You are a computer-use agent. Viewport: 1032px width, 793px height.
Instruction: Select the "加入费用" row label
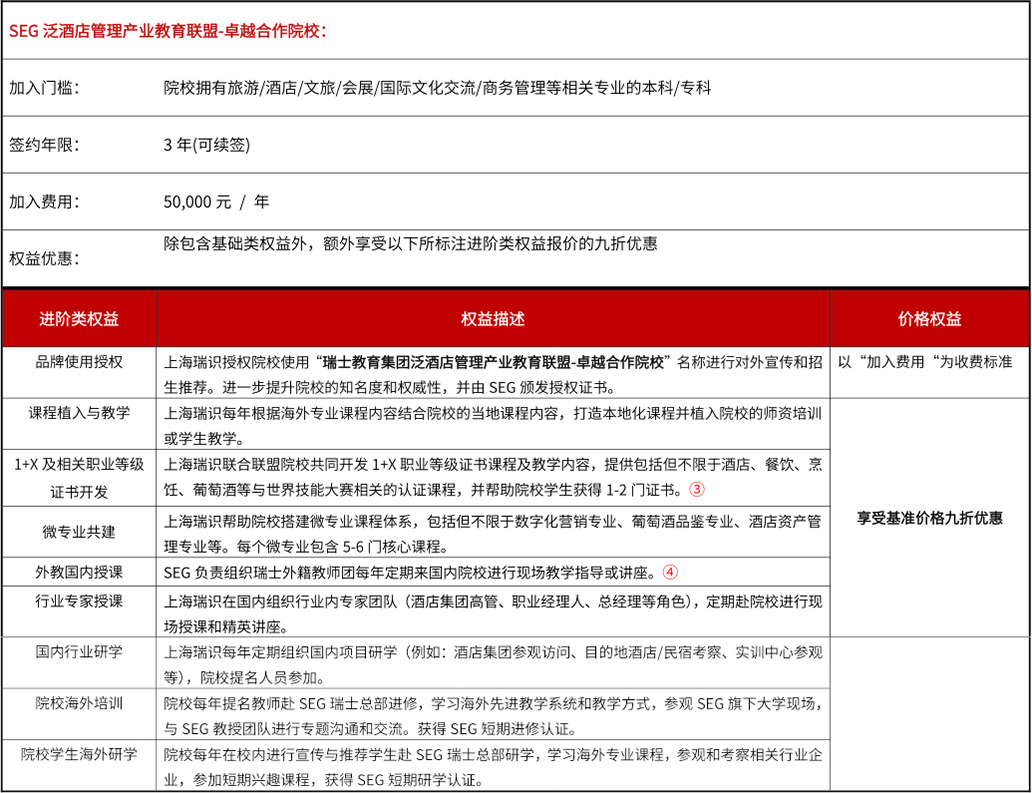(44, 201)
